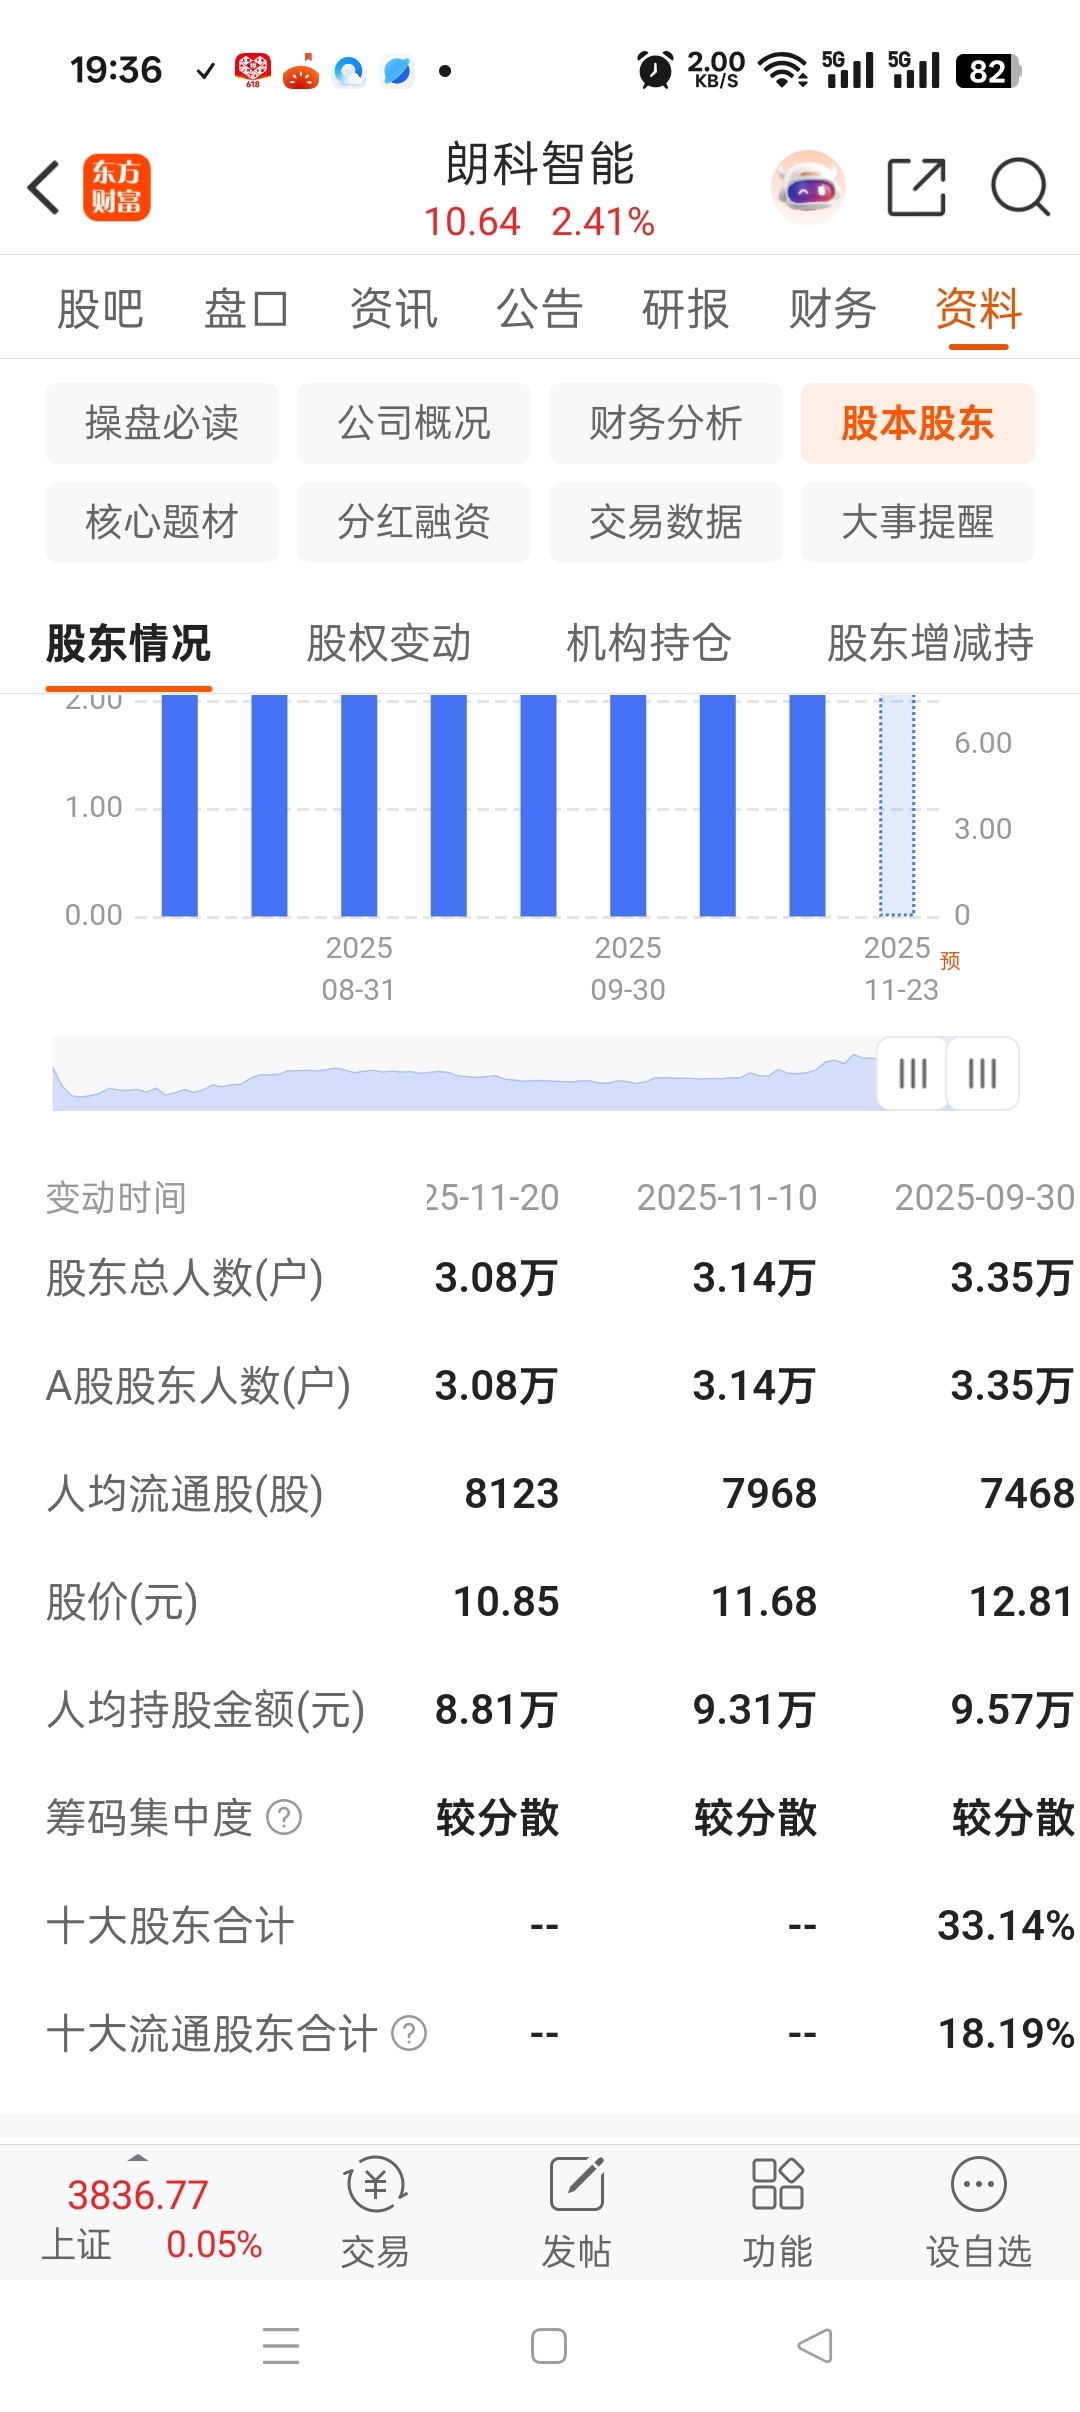This screenshot has height=2412, width=1080.
Task: Select the 资料 tab
Action: 978,309
